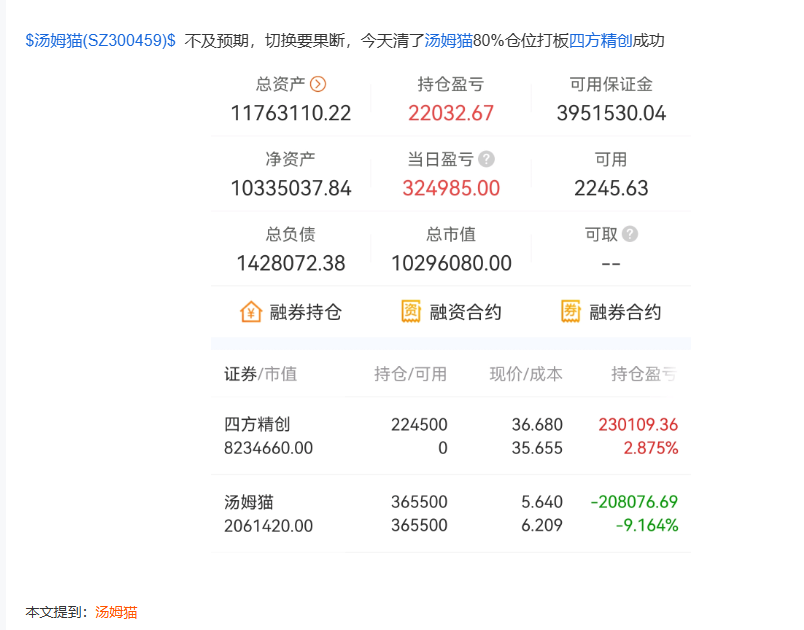The image size is (804, 630).
Task: Open the 融券合约 tab
Action: click(x=611, y=312)
